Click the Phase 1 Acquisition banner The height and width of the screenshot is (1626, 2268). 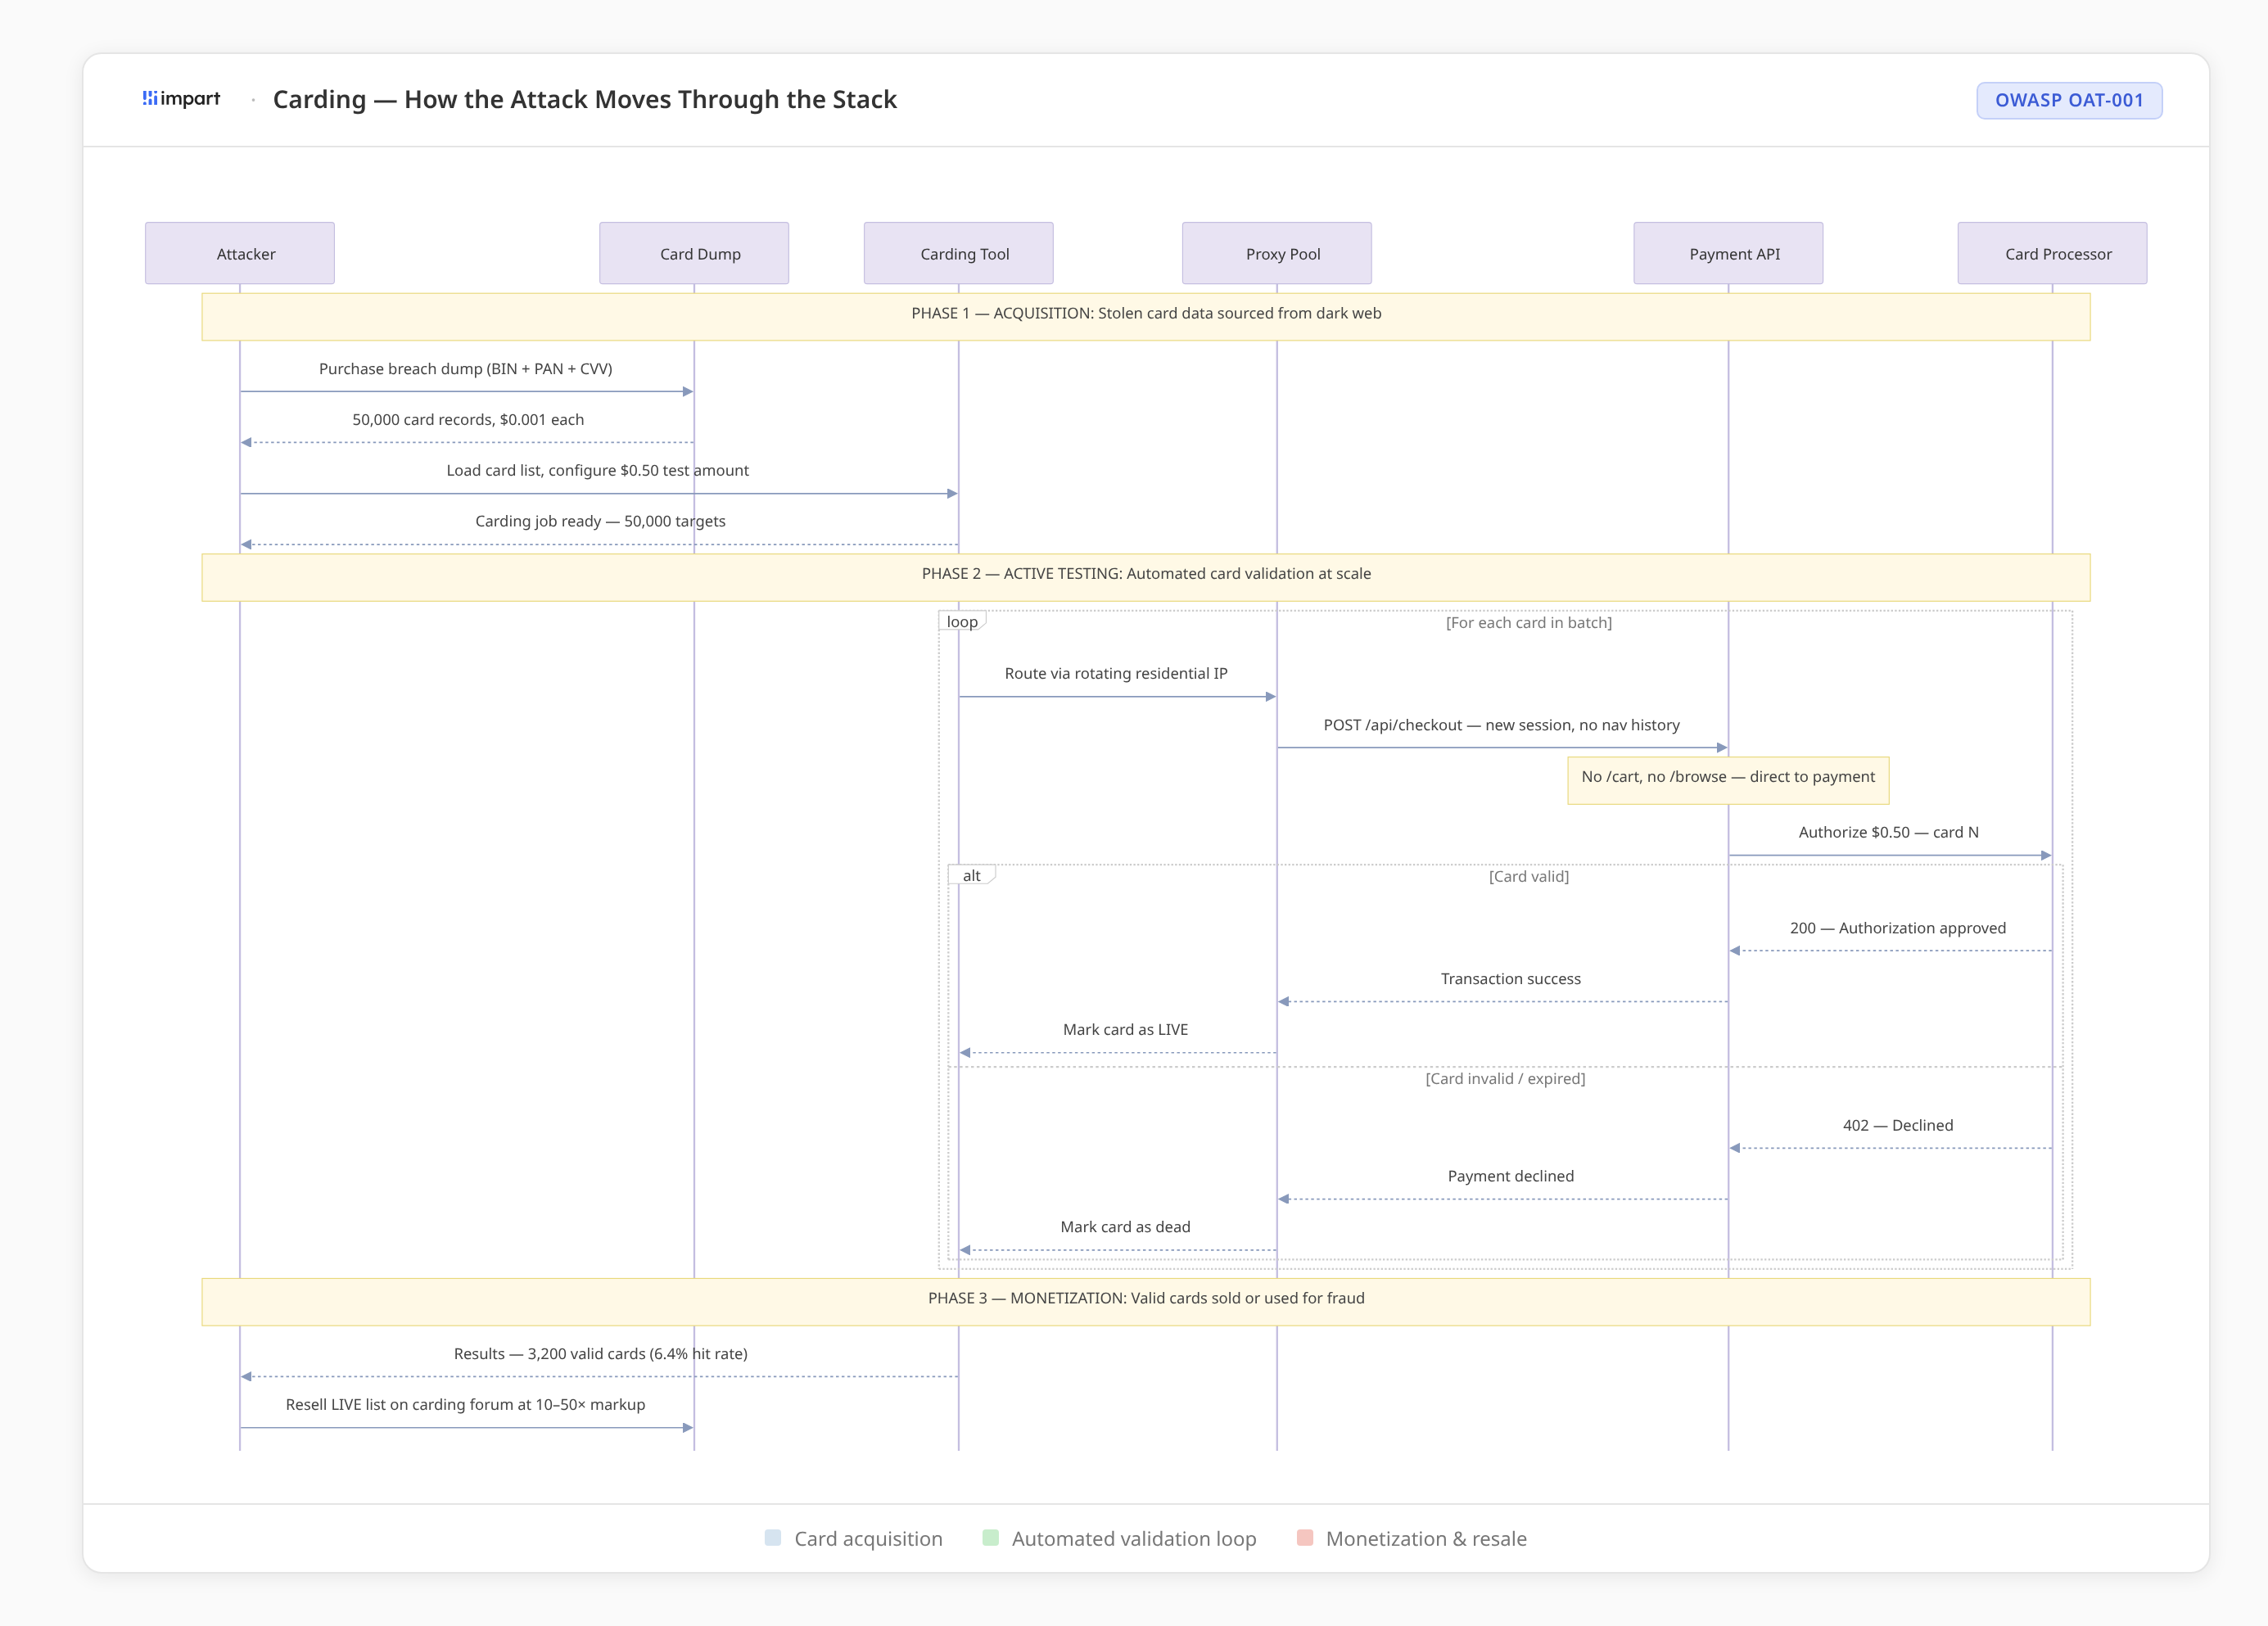tap(1146, 315)
